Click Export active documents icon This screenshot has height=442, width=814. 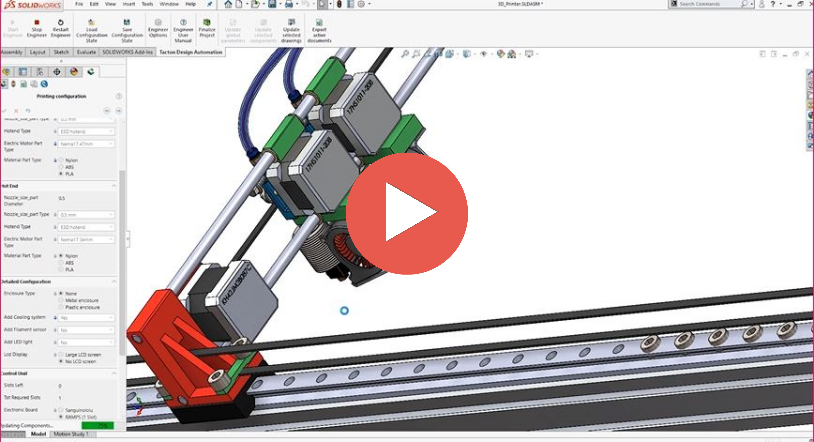[319, 22]
